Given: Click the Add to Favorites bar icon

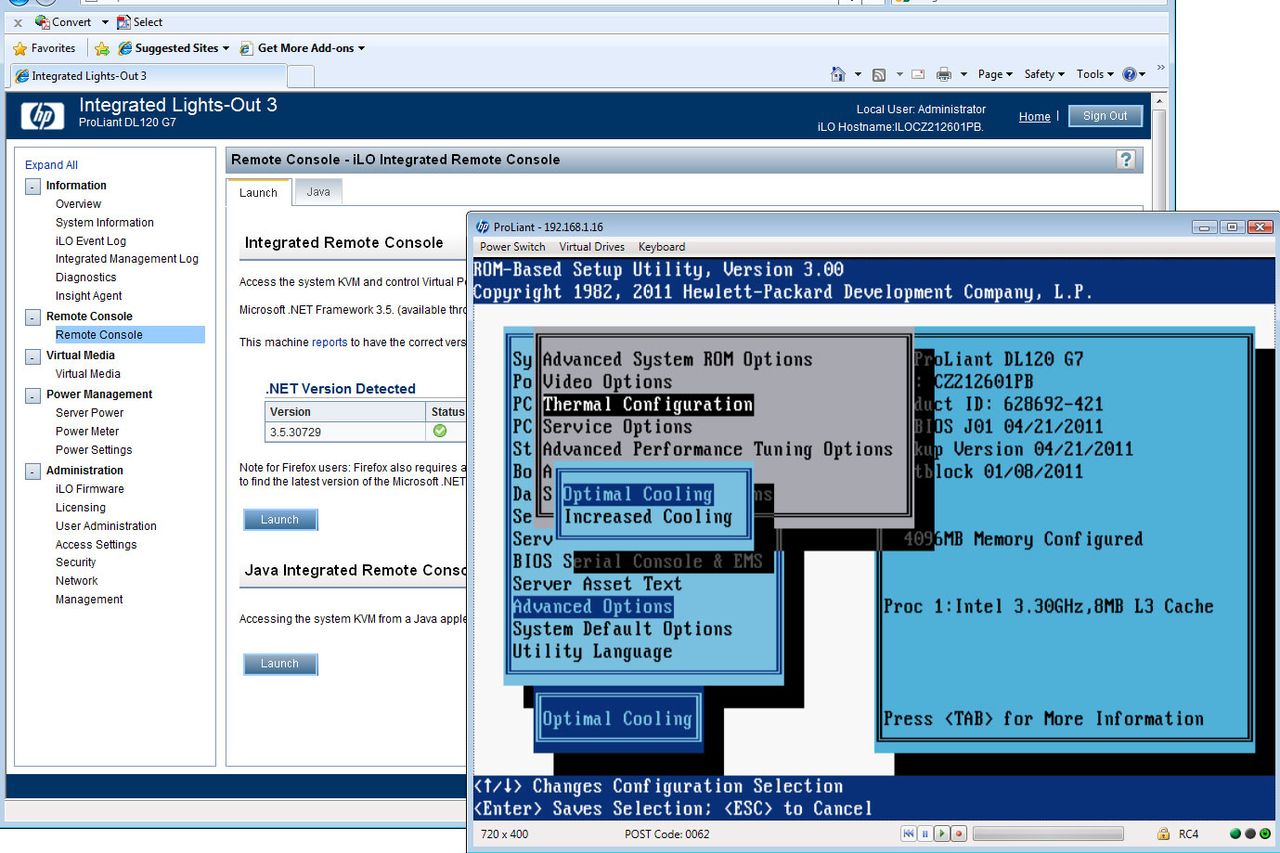Looking at the screenshot, I should (x=102, y=48).
